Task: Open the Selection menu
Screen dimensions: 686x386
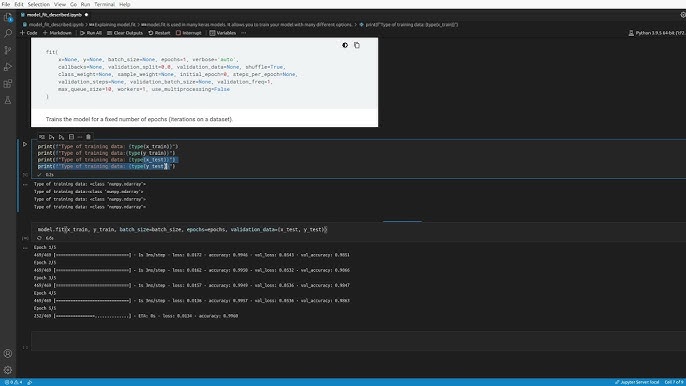Action: tap(38, 4)
